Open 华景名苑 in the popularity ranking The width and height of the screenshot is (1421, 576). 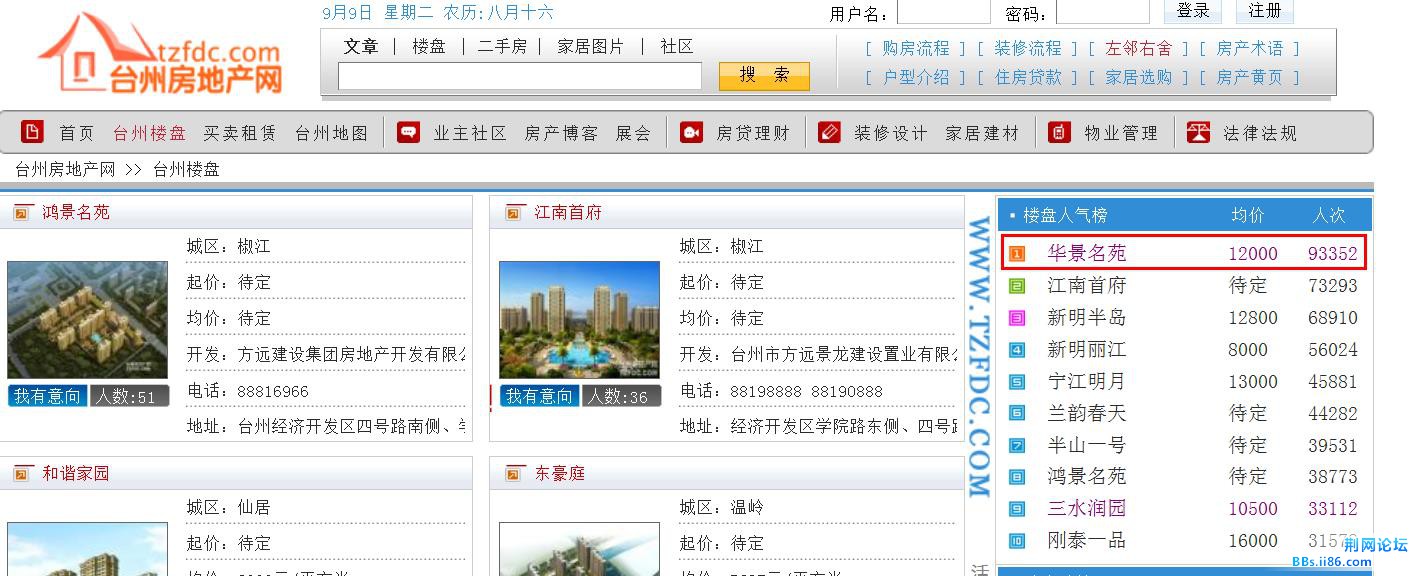tap(1087, 254)
